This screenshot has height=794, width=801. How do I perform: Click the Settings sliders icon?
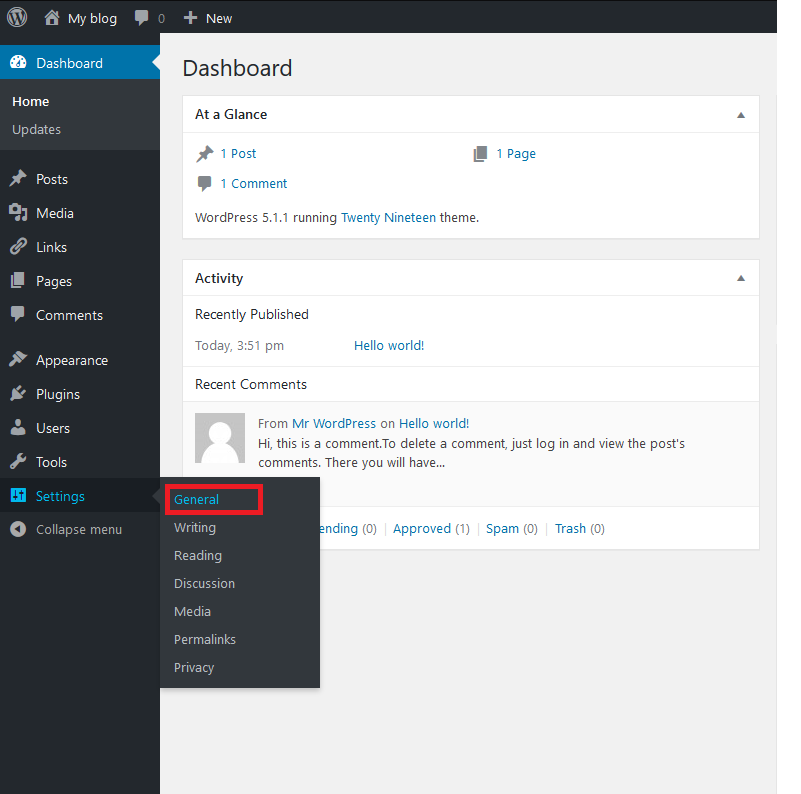coord(18,495)
